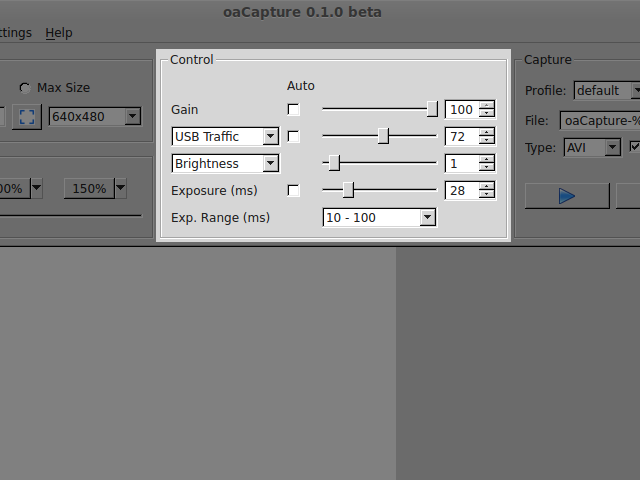The height and width of the screenshot is (480, 640).
Task: Enable Auto checkbox for Exposure (ms)
Action: tap(293, 191)
